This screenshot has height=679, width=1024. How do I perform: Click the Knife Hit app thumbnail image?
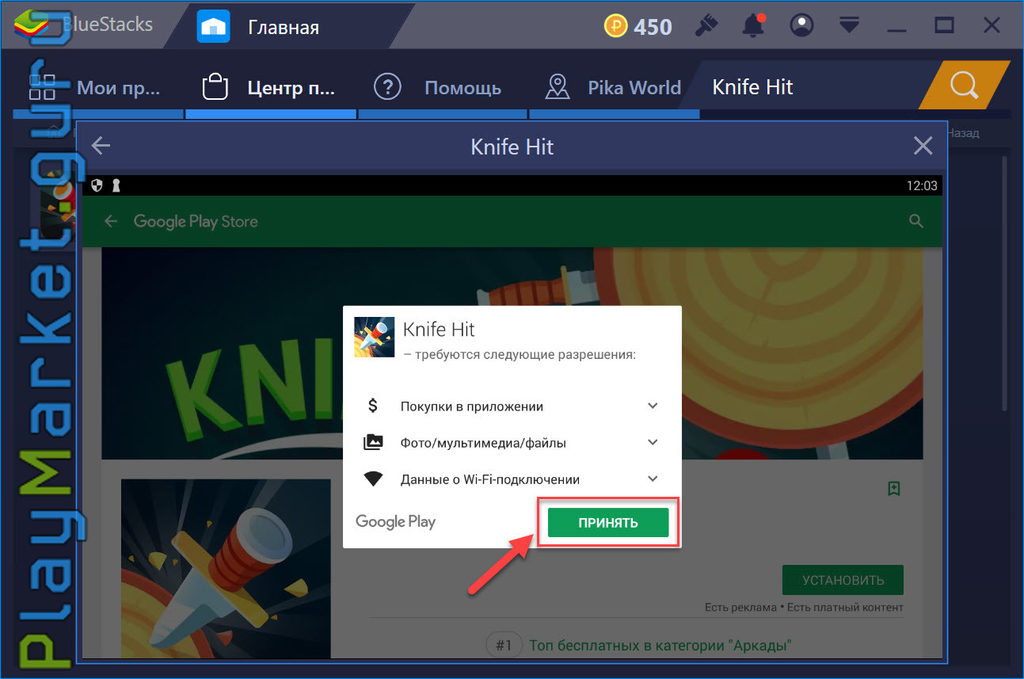226,569
